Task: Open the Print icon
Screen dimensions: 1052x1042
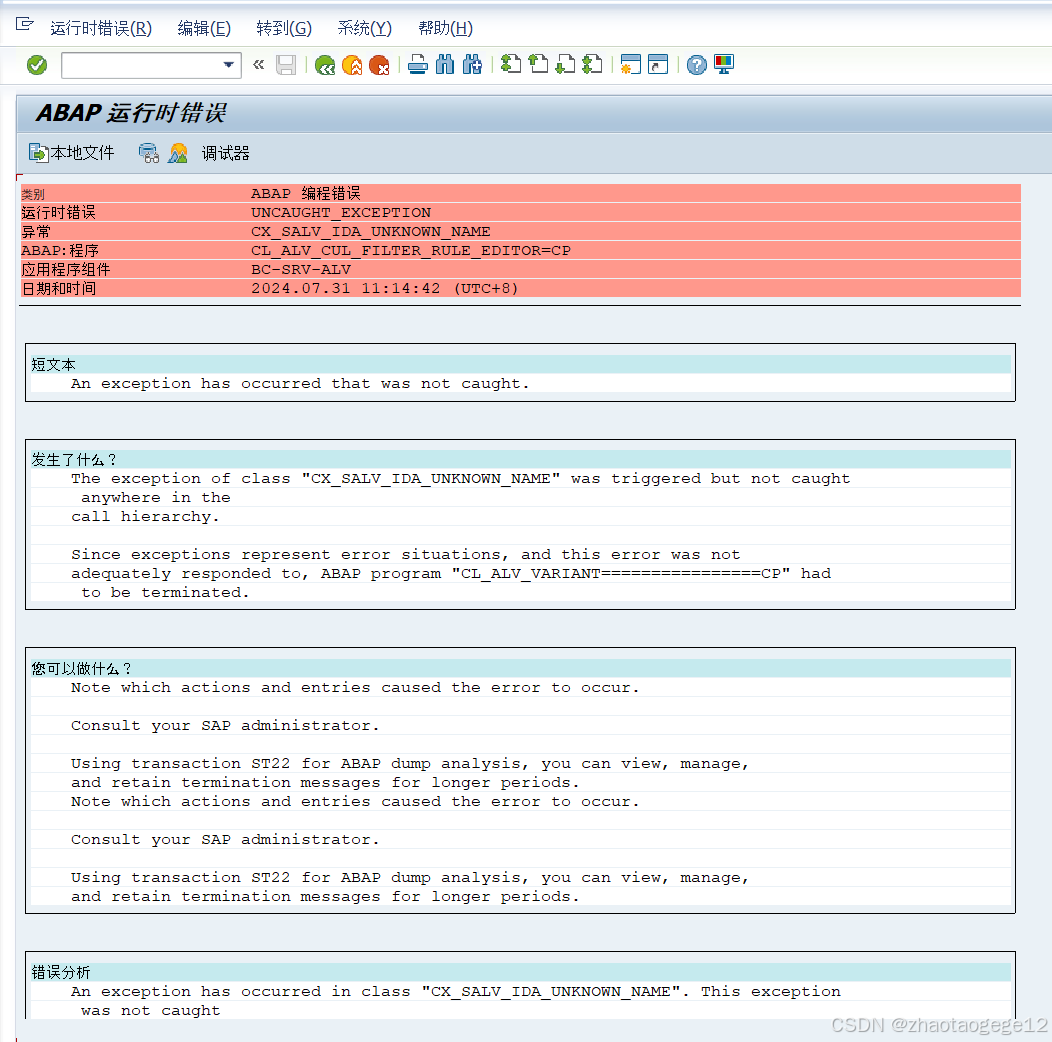Action: (x=417, y=65)
